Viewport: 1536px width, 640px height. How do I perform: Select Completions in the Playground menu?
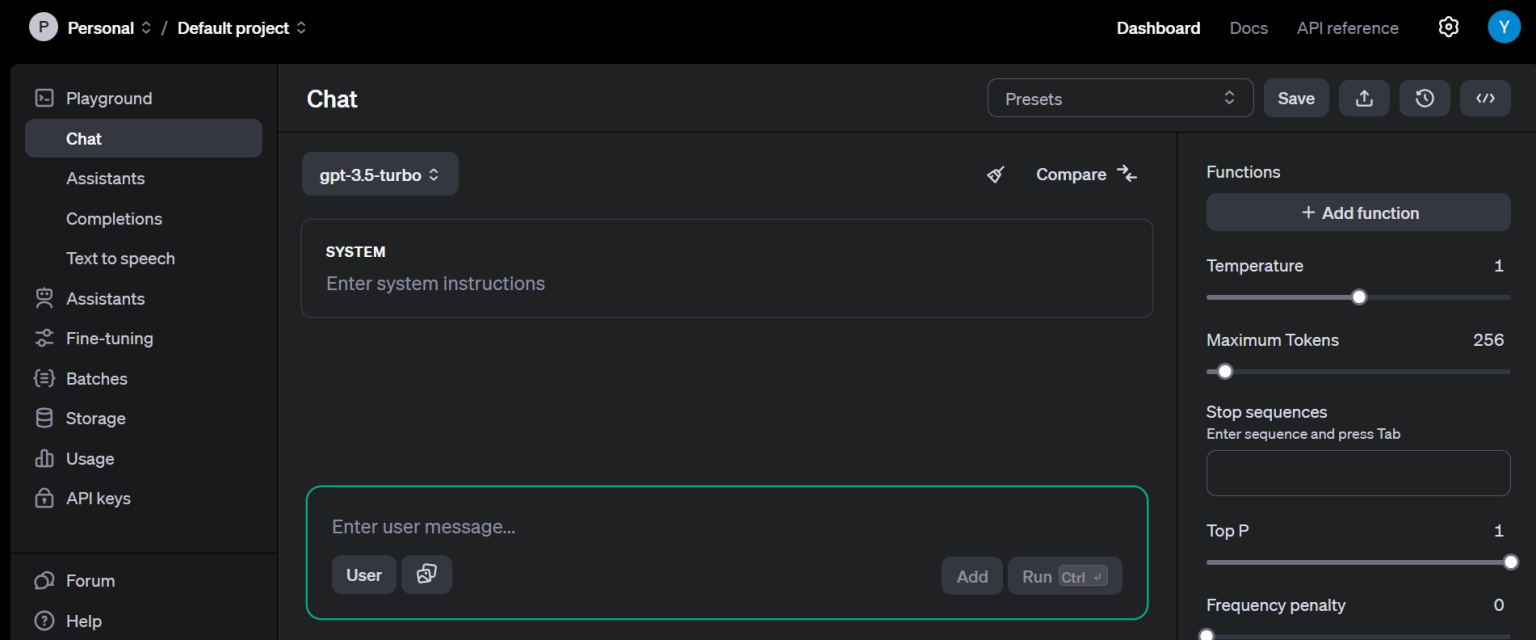[114, 219]
